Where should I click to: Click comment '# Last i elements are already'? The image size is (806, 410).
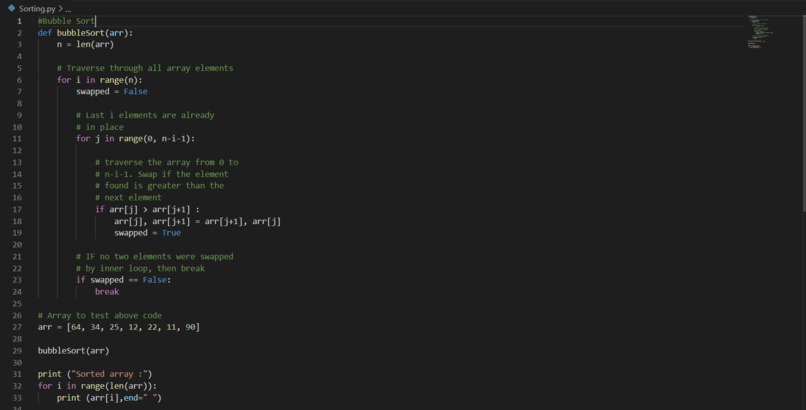145,115
